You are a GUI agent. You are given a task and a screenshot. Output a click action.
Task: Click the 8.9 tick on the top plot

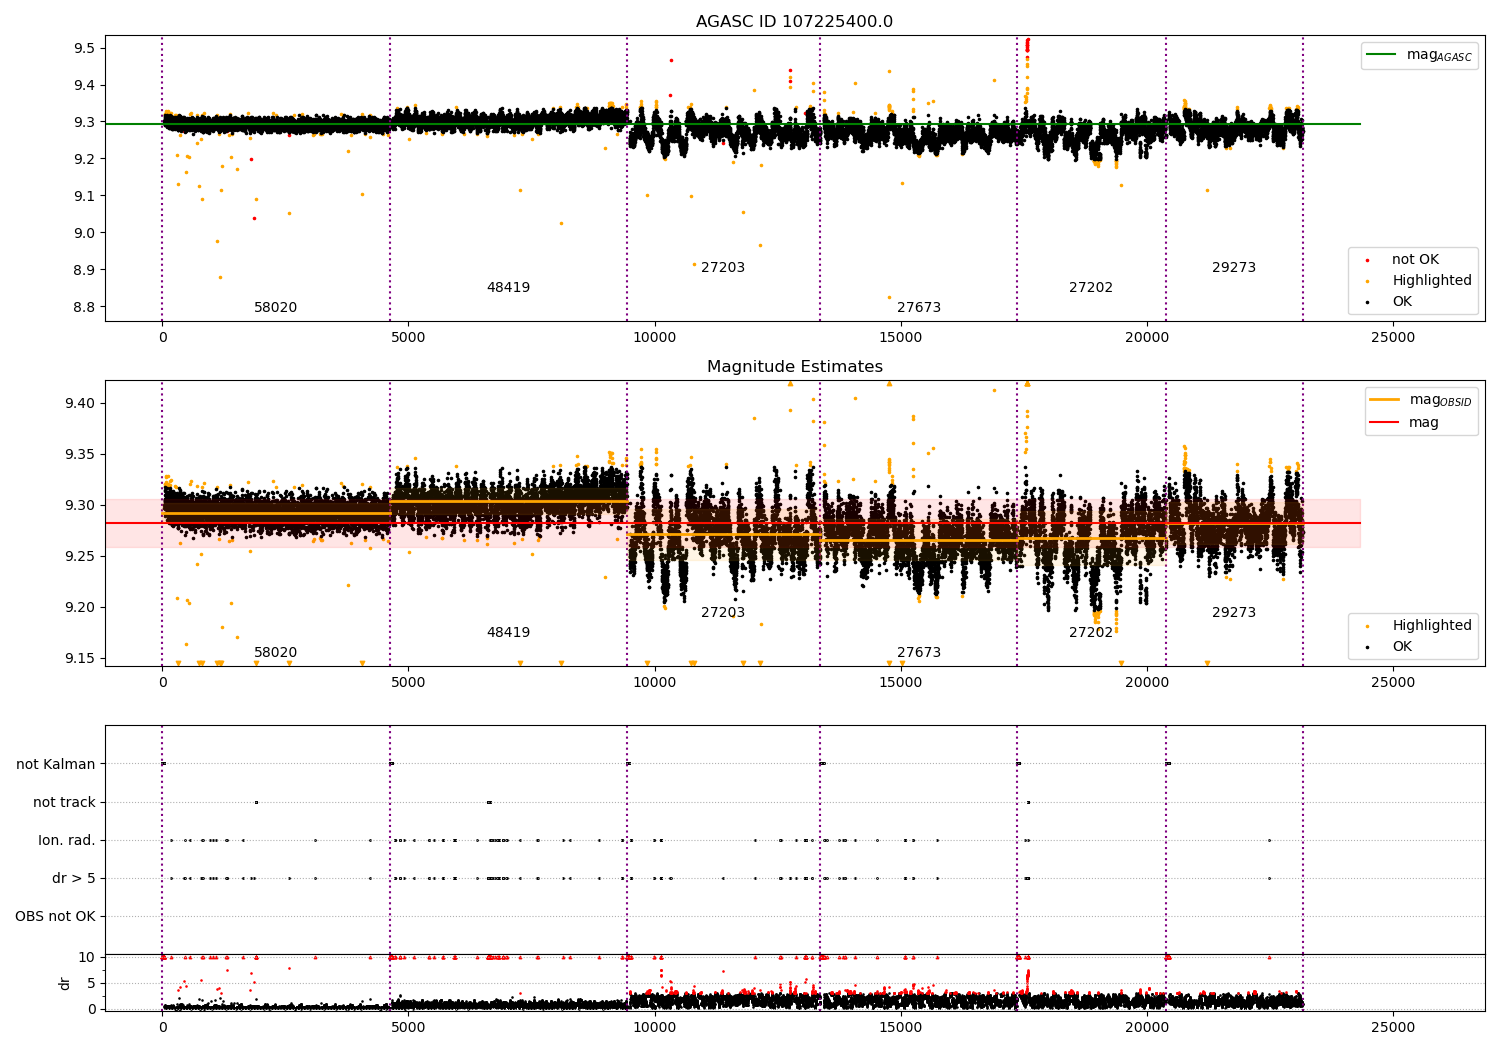84,271
